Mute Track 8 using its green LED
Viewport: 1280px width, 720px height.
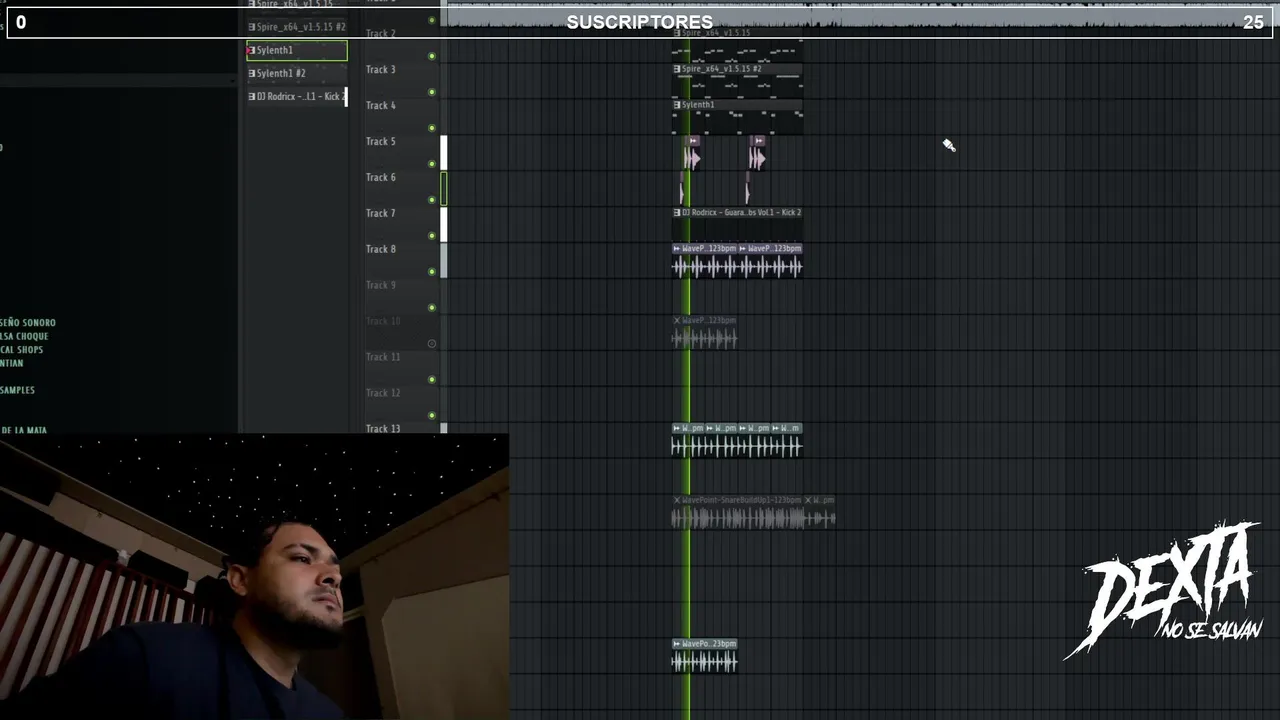coord(432,272)
